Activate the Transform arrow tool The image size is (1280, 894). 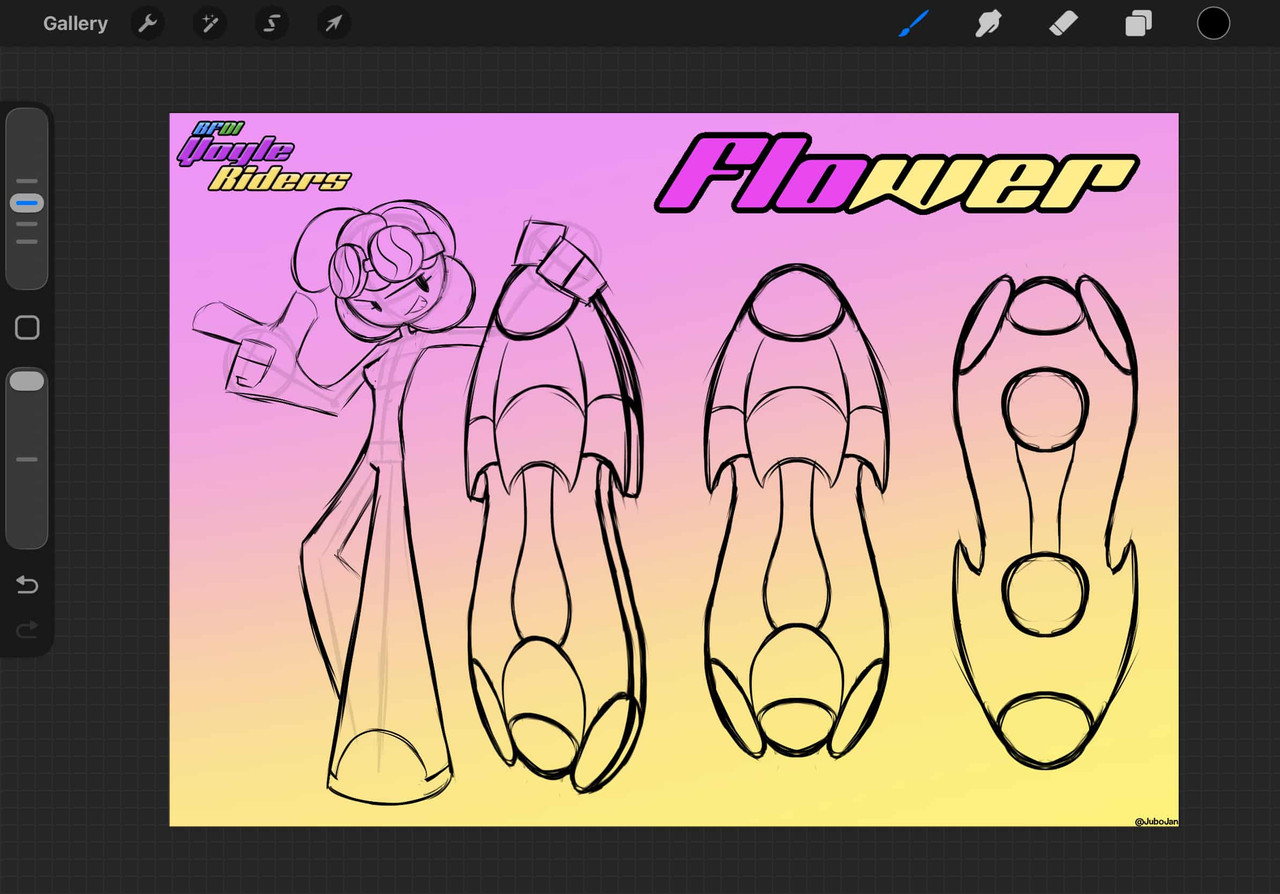334,23
